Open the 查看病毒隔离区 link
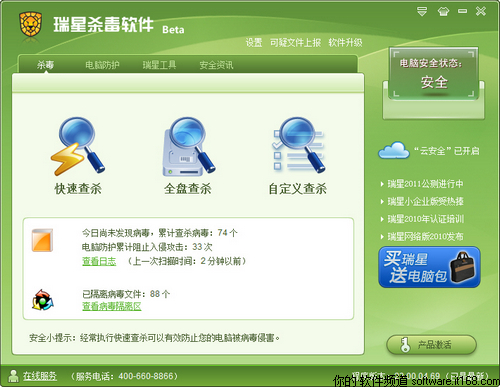Image resolution: width=500 pixels, height=387 pixels. coord(112,306)
